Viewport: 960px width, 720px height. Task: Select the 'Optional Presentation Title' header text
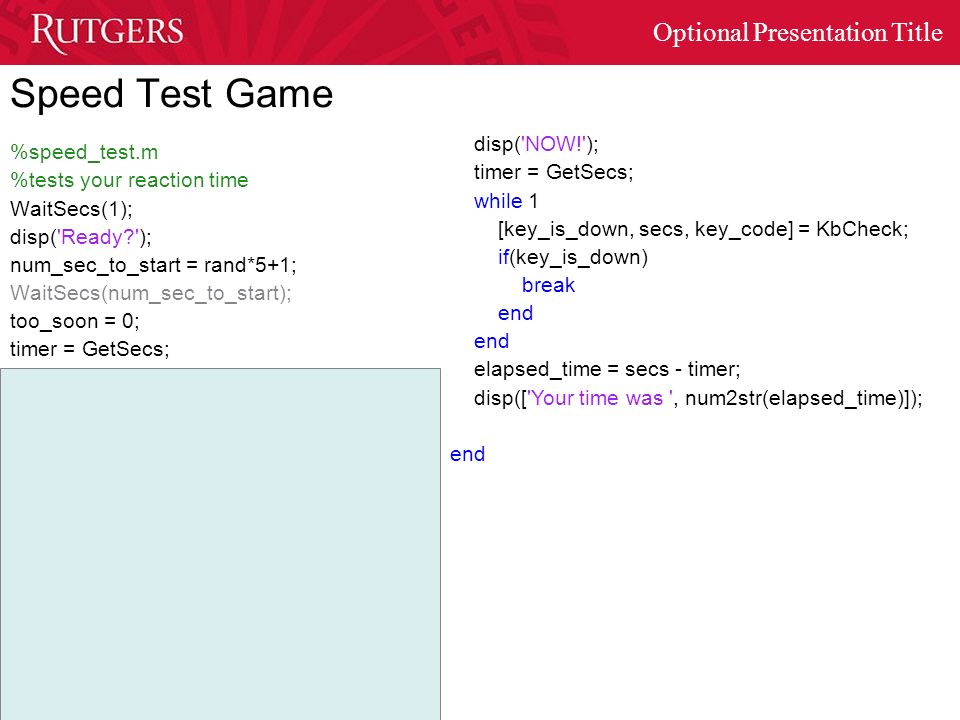pos(797,32)
